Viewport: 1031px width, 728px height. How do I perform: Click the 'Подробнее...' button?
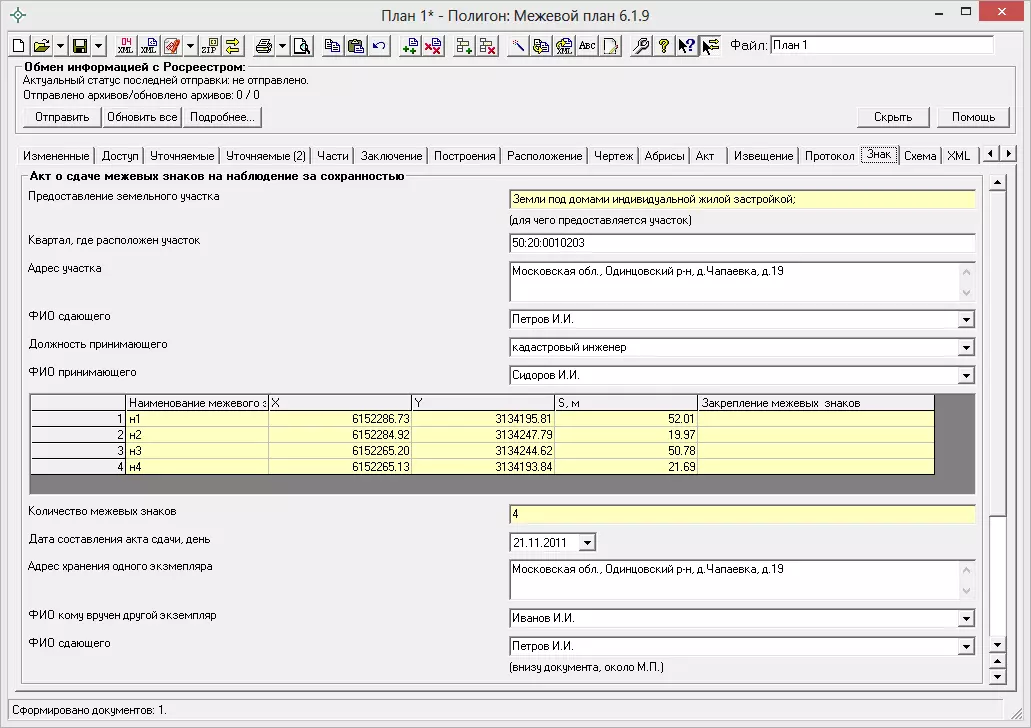click(222, 117)
